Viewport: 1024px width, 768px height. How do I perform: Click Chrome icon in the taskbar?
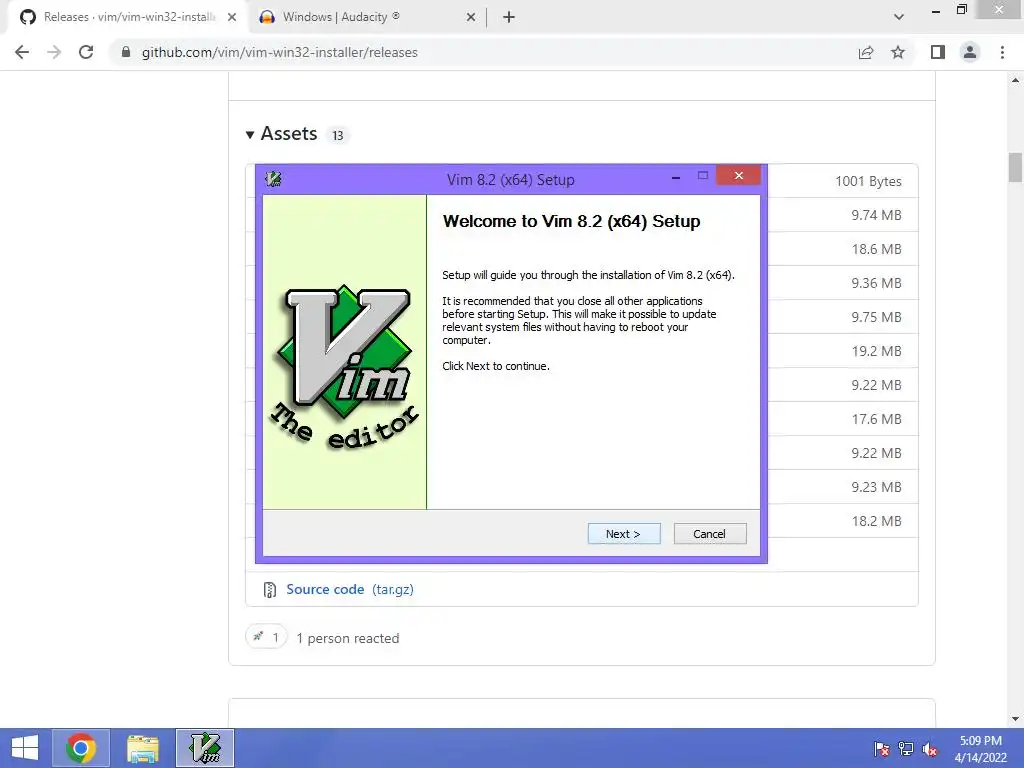click(x=80, y=748)
